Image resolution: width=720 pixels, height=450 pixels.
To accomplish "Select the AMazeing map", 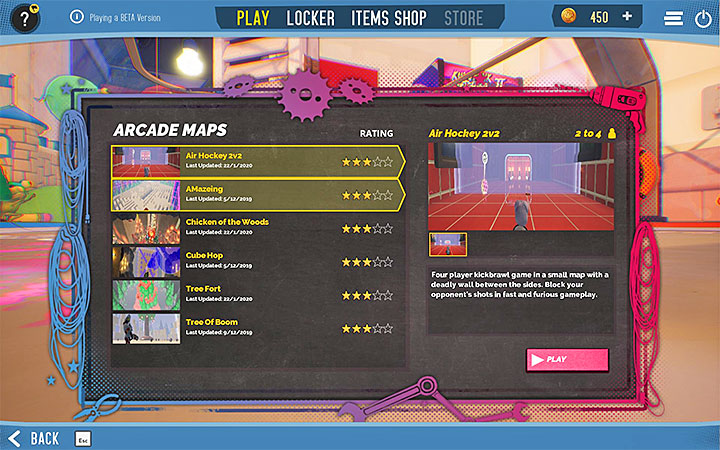I will (x=255, y=194).
